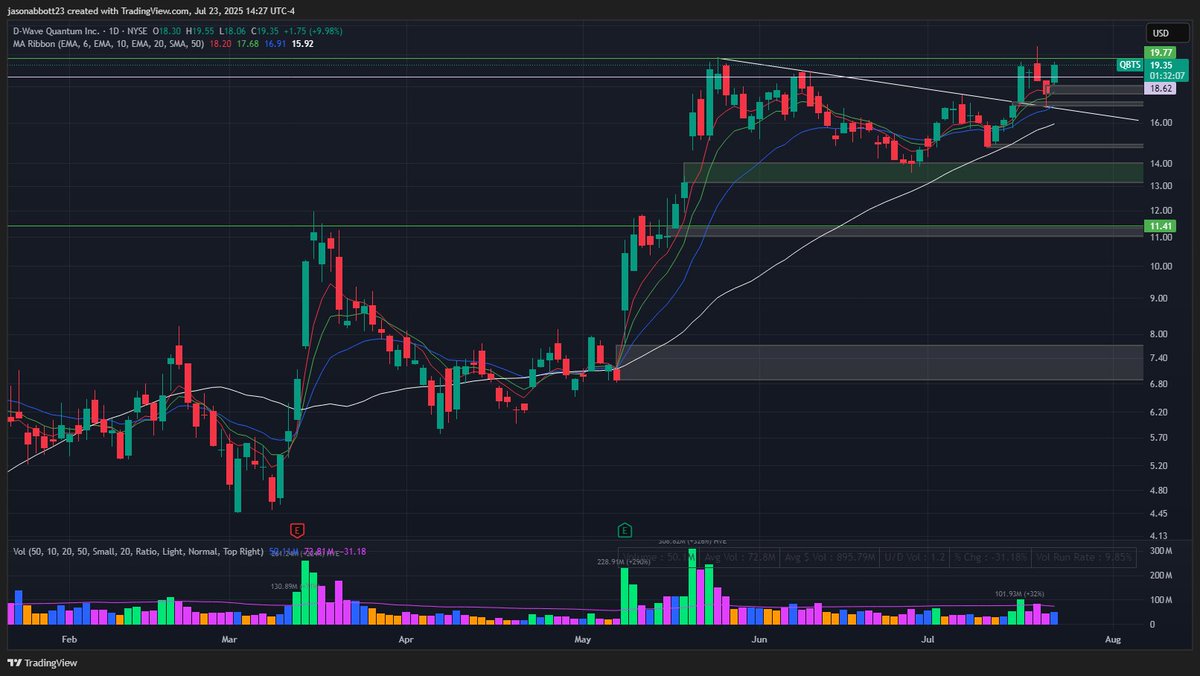The image size is (1200, 676).
Task: Click the 8.00 price axis label
Action: [1161, 334]
